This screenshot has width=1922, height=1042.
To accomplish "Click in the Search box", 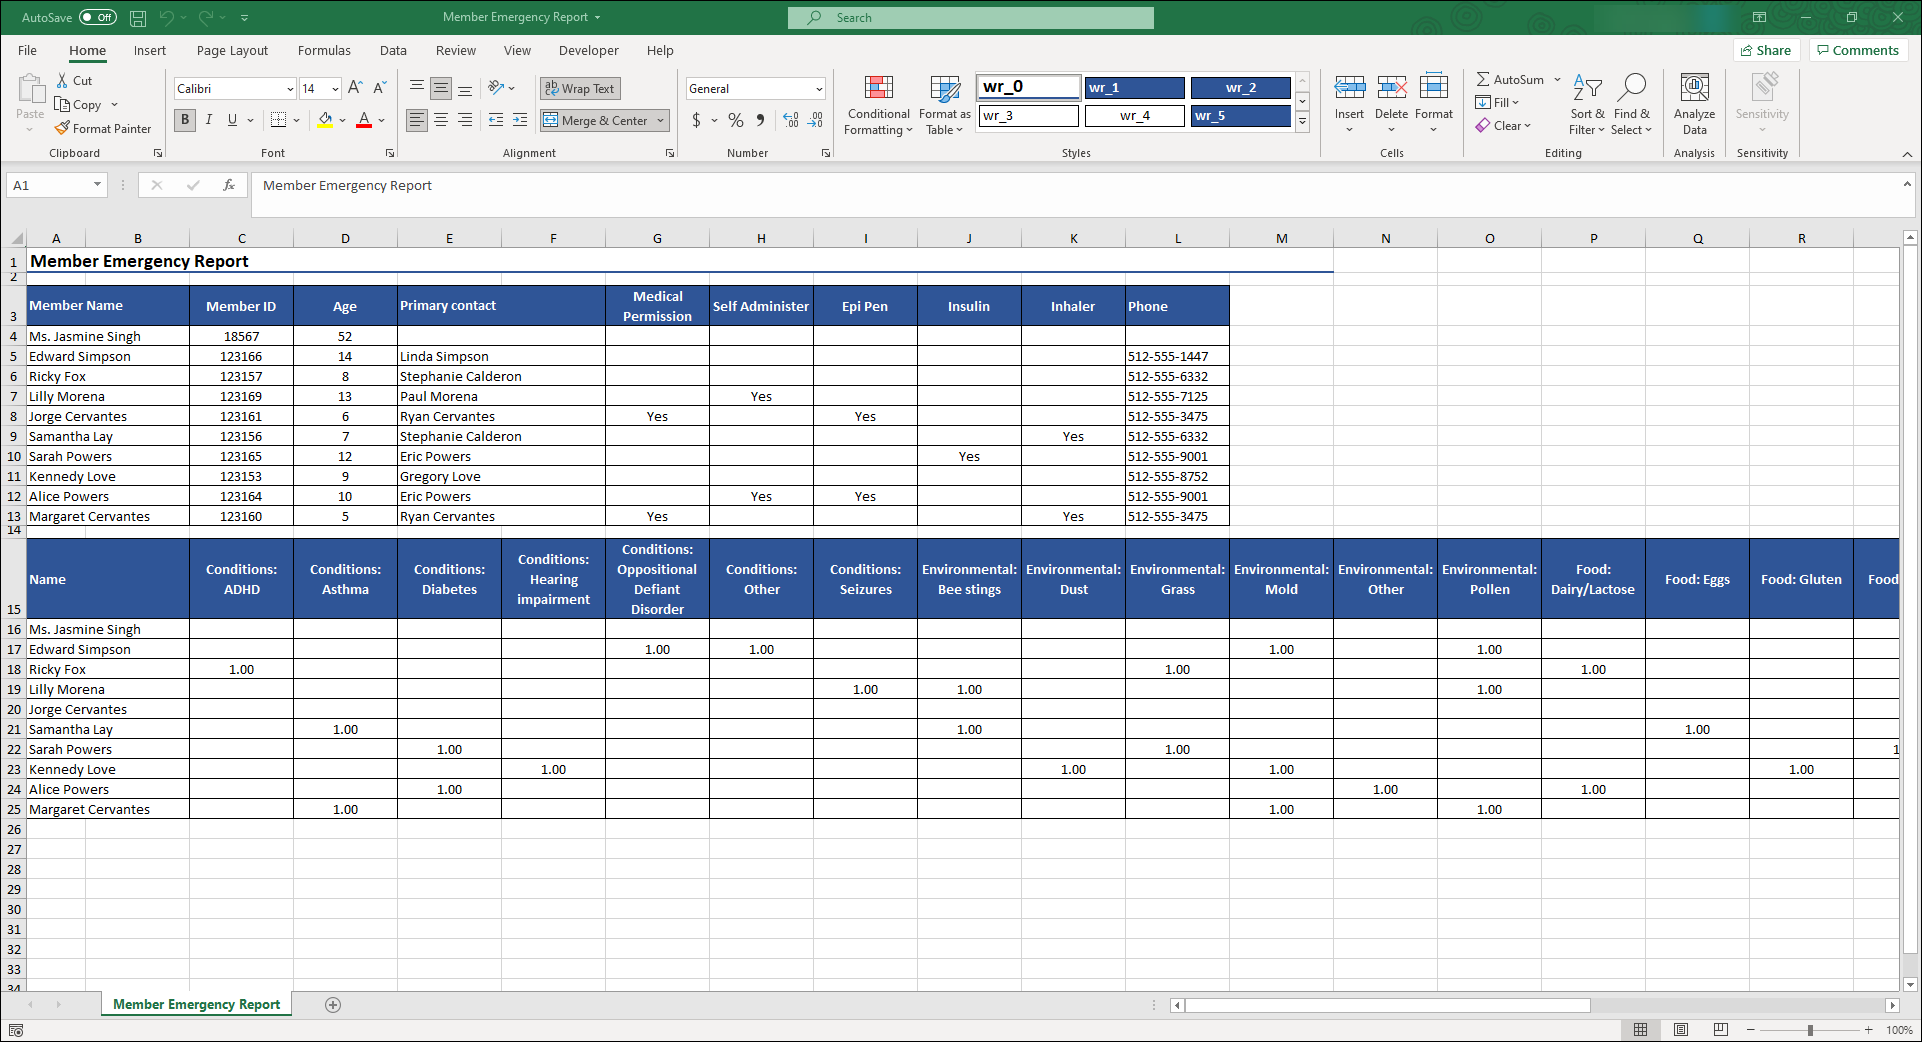I will pyautogui.click(x=970, y=18).
